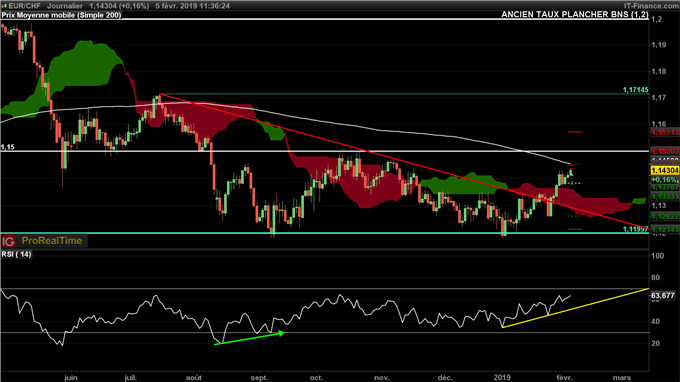This screenshot has width=680, height=382.
Task: Click the yellow RSI trendline
Action: pos(575,307)
